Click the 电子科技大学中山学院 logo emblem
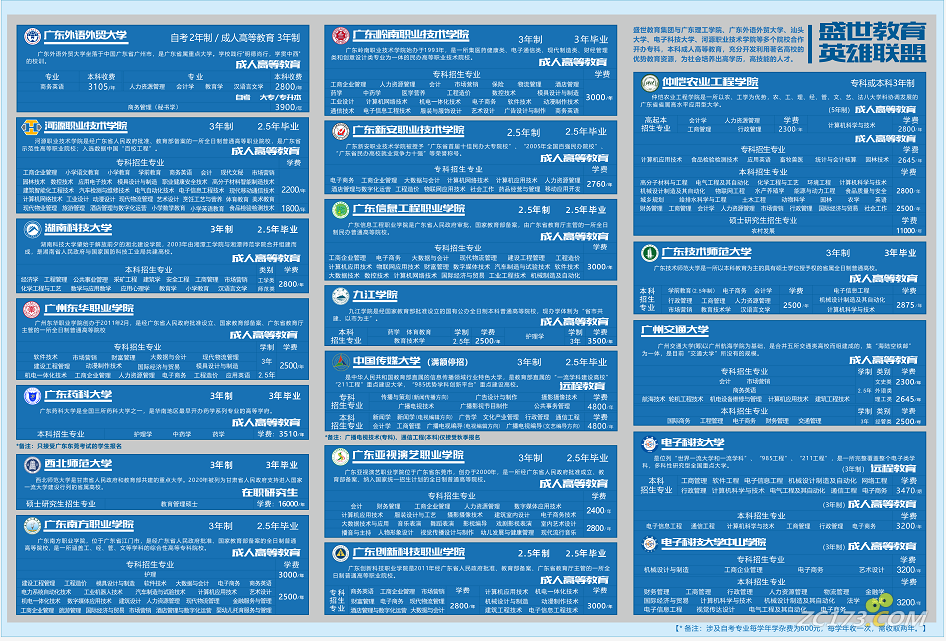 pyautogui.click(x=649, y=544)
